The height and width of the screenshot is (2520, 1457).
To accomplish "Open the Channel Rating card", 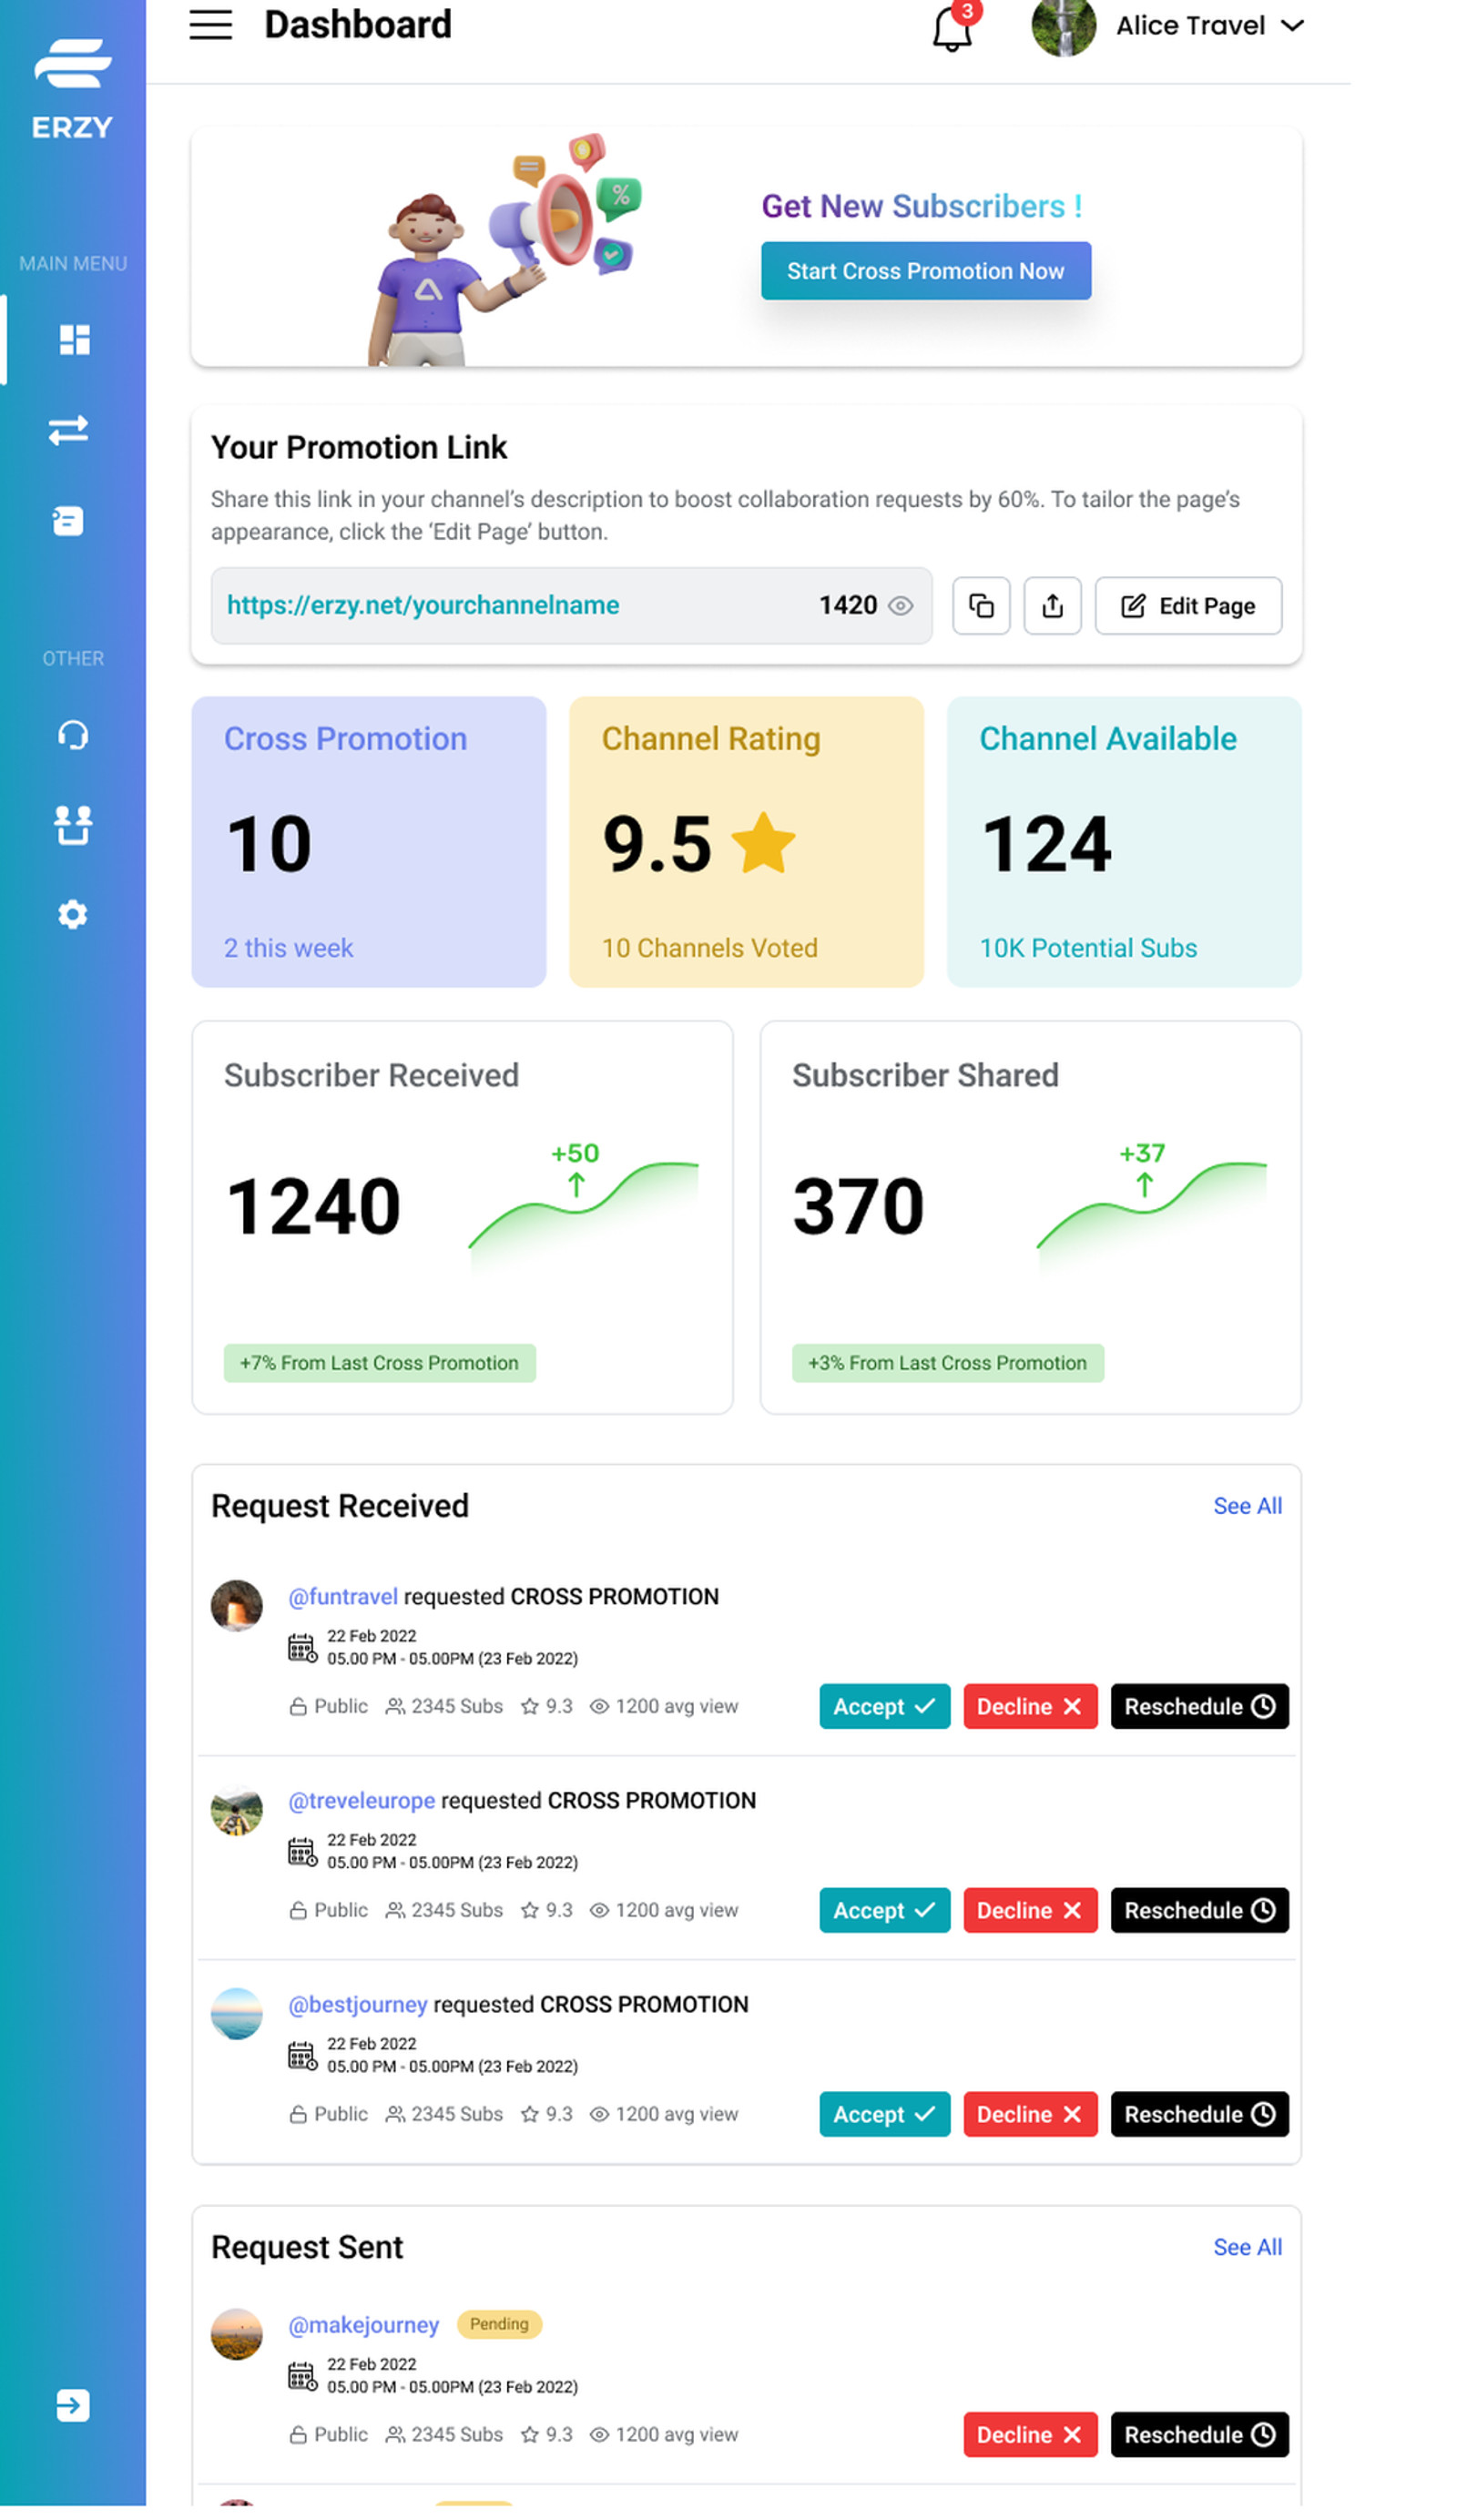I will pos(746,842).
